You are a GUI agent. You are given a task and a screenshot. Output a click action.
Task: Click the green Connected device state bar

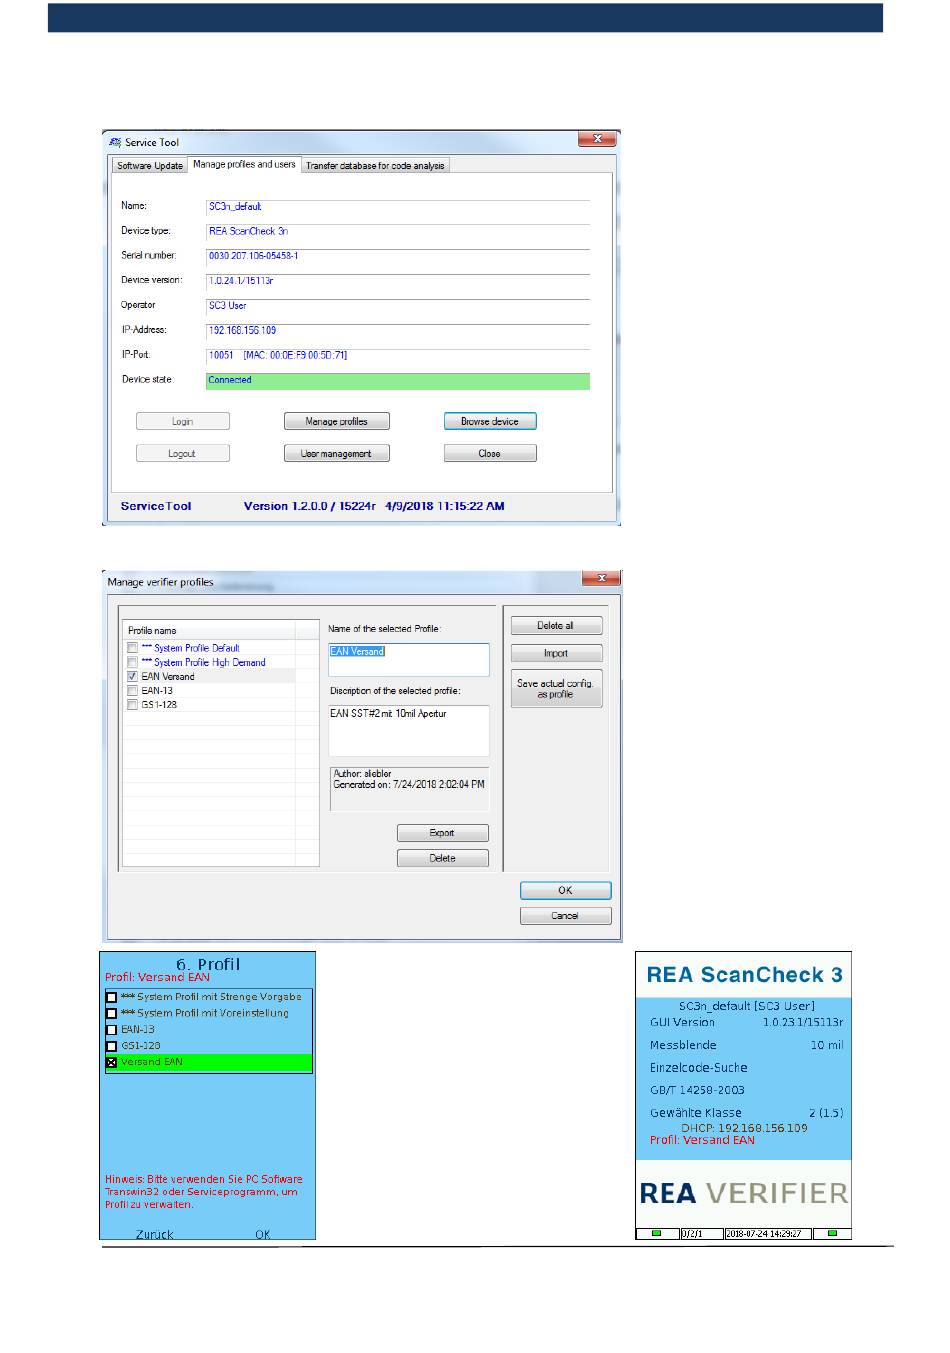tap(398, 380)
